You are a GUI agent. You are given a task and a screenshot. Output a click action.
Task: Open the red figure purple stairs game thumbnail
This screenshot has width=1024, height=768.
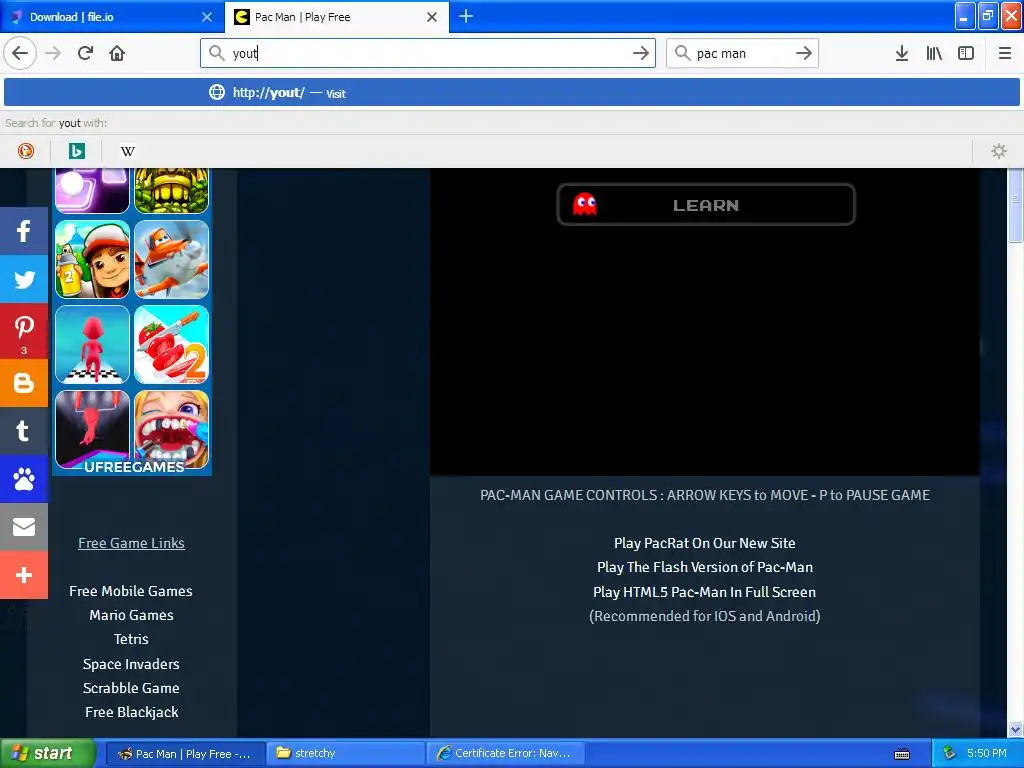tap(92, 428)
